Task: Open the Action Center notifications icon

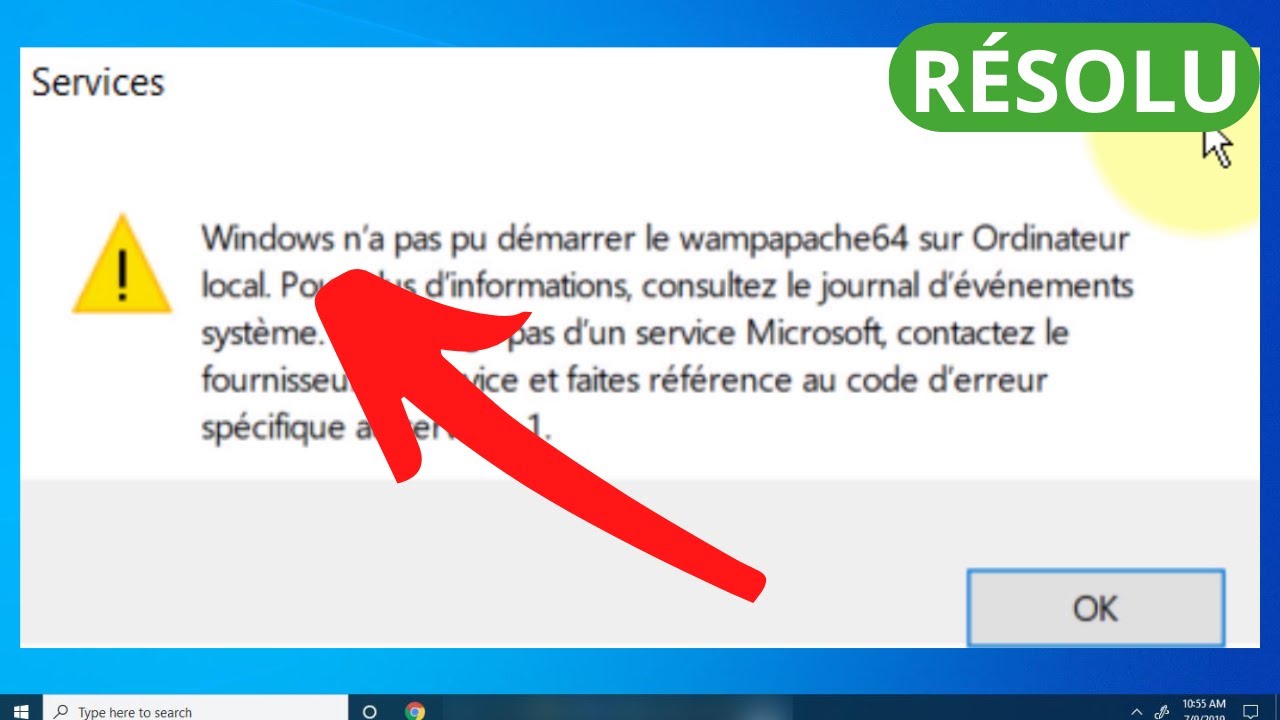Action: 1250,711
